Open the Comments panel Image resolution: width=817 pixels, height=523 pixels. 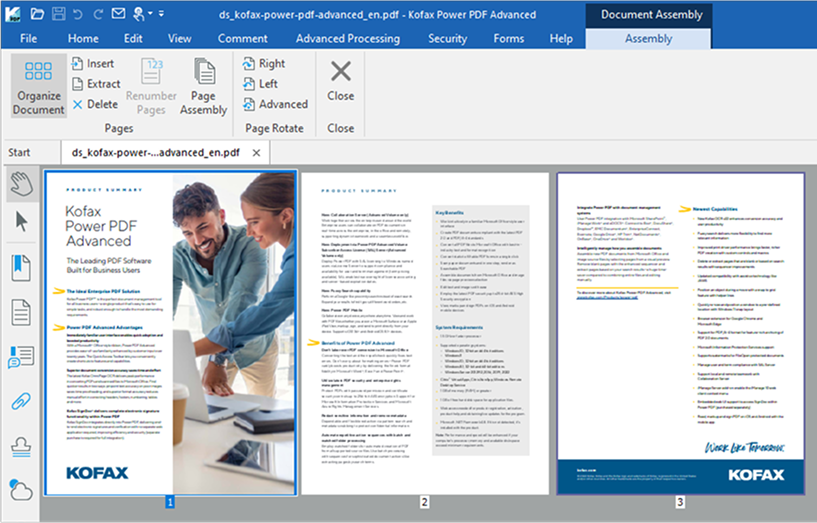point(21,357)
